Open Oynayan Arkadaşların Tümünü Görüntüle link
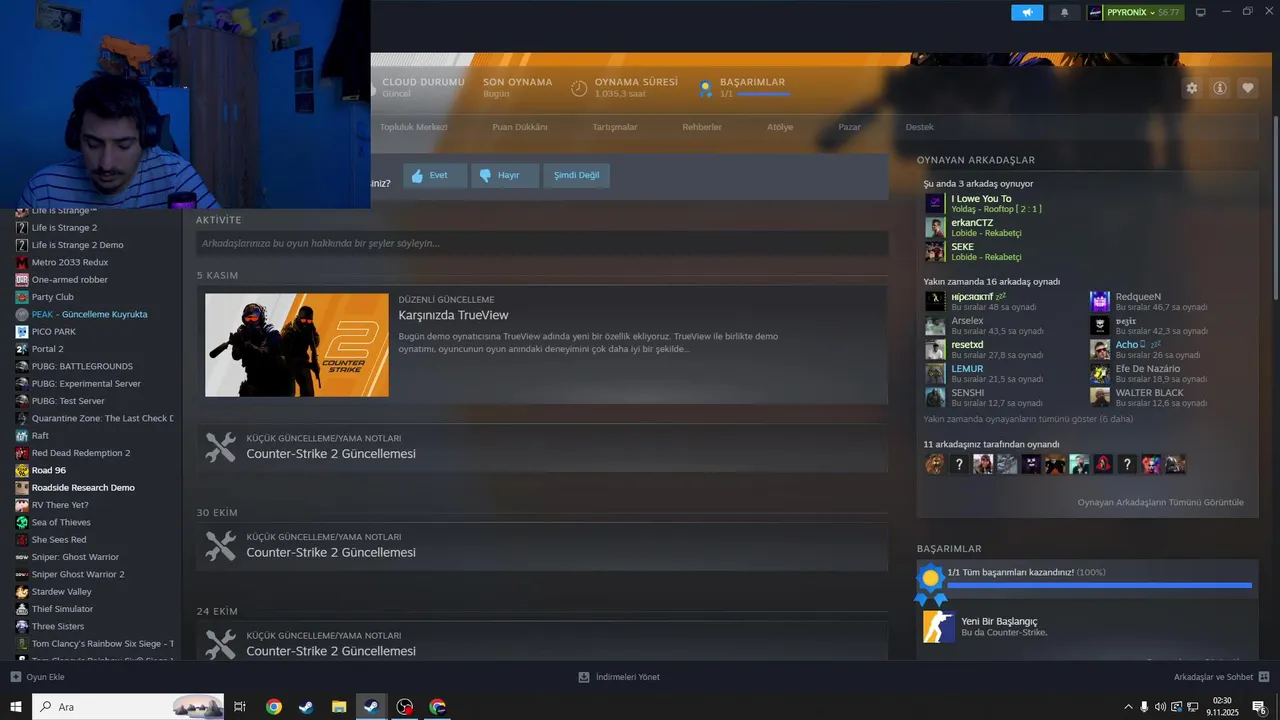 click(x=1161, y=502)
